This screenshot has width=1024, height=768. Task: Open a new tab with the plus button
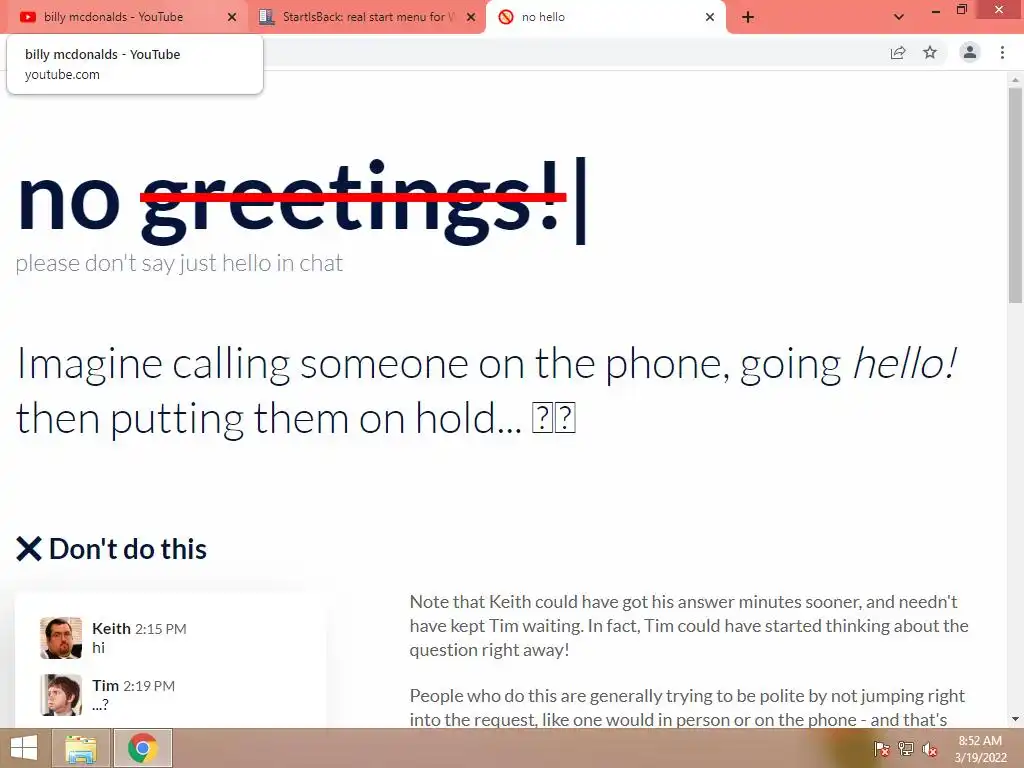coord(748,17)
